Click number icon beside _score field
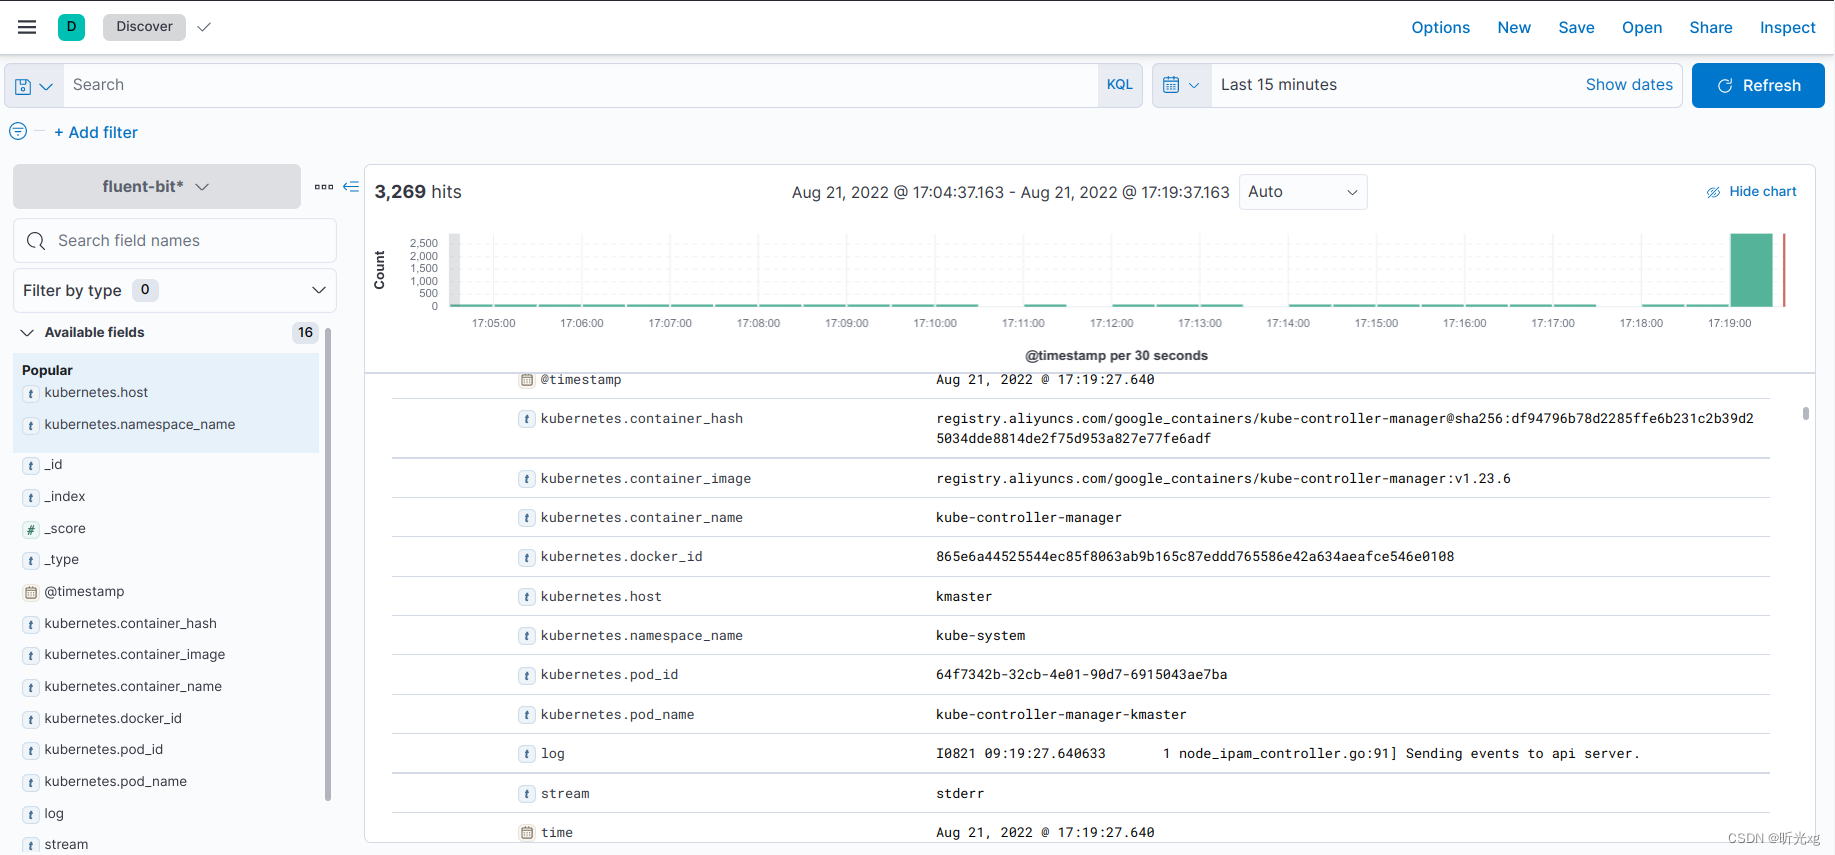Screen dimensions: 1835x855 [31, 529]
